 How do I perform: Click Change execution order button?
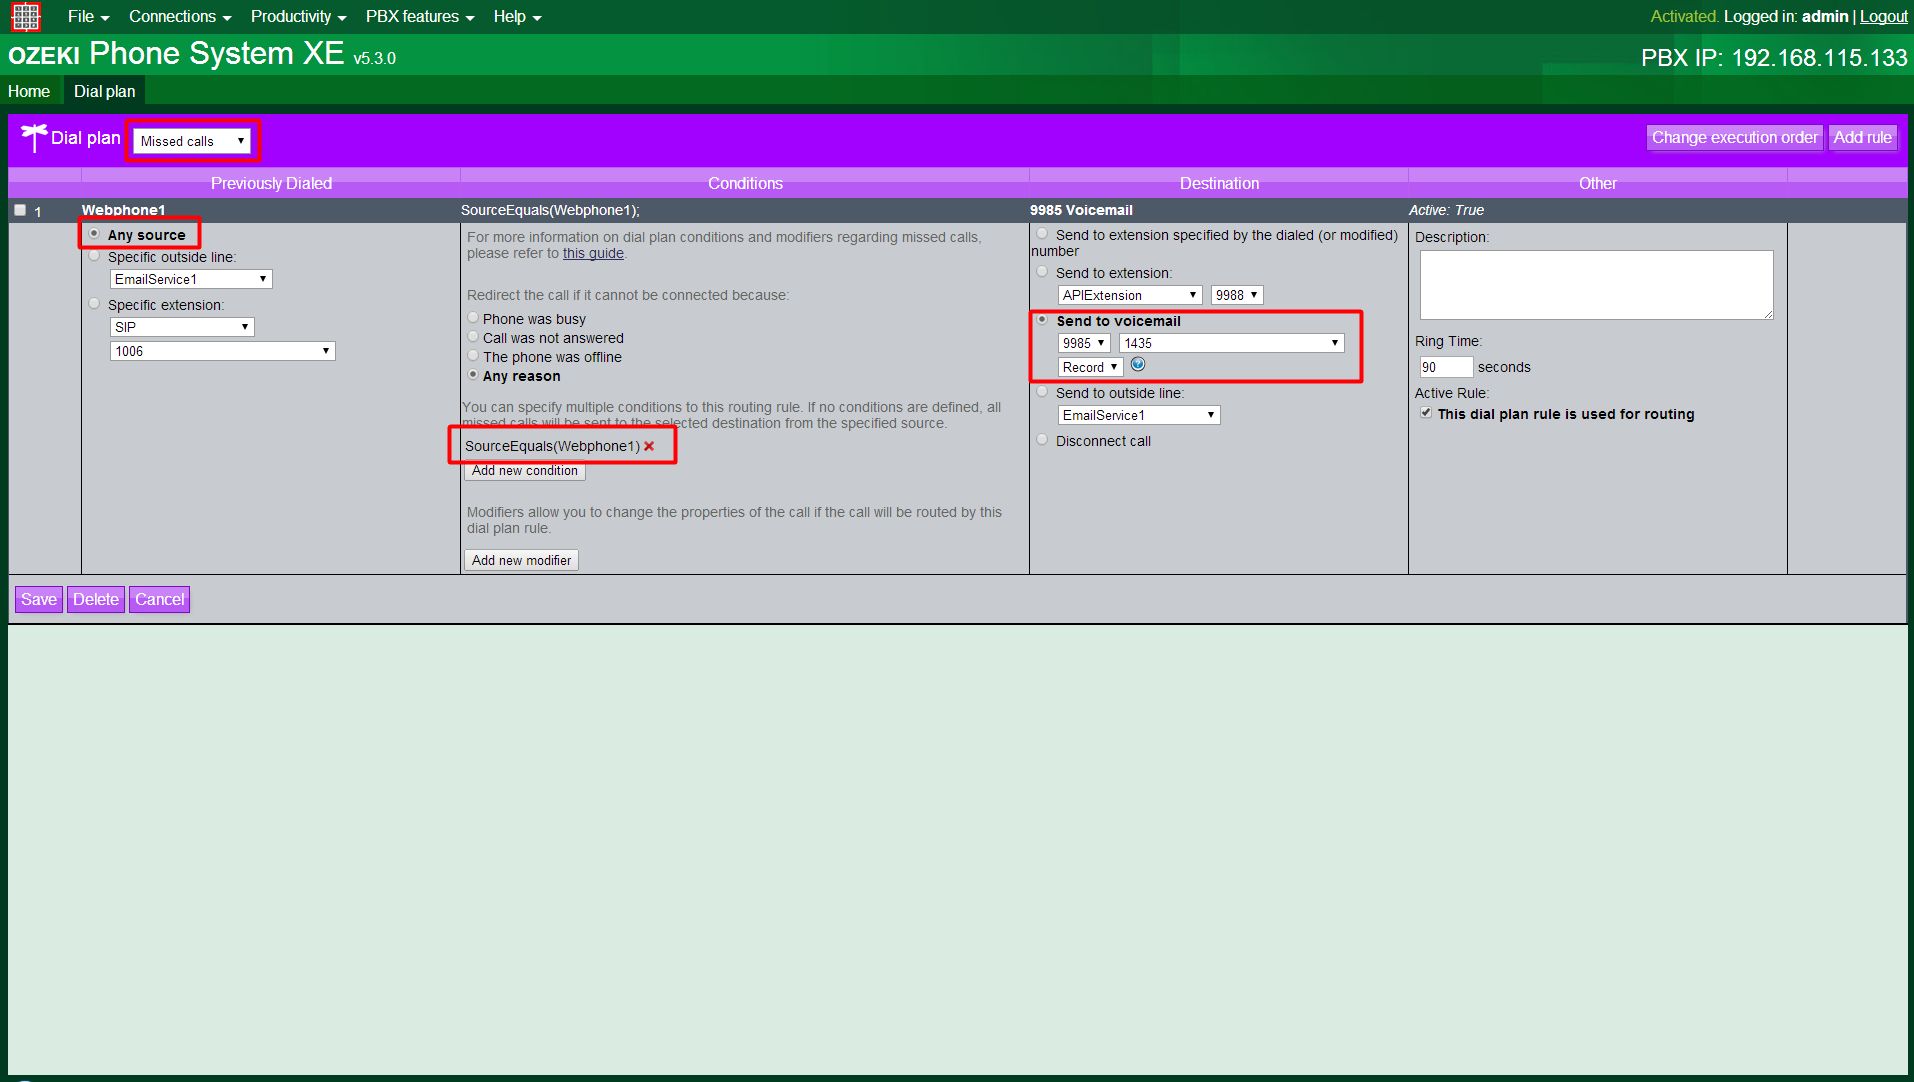pyautogui.click(x=1734, y=137)
